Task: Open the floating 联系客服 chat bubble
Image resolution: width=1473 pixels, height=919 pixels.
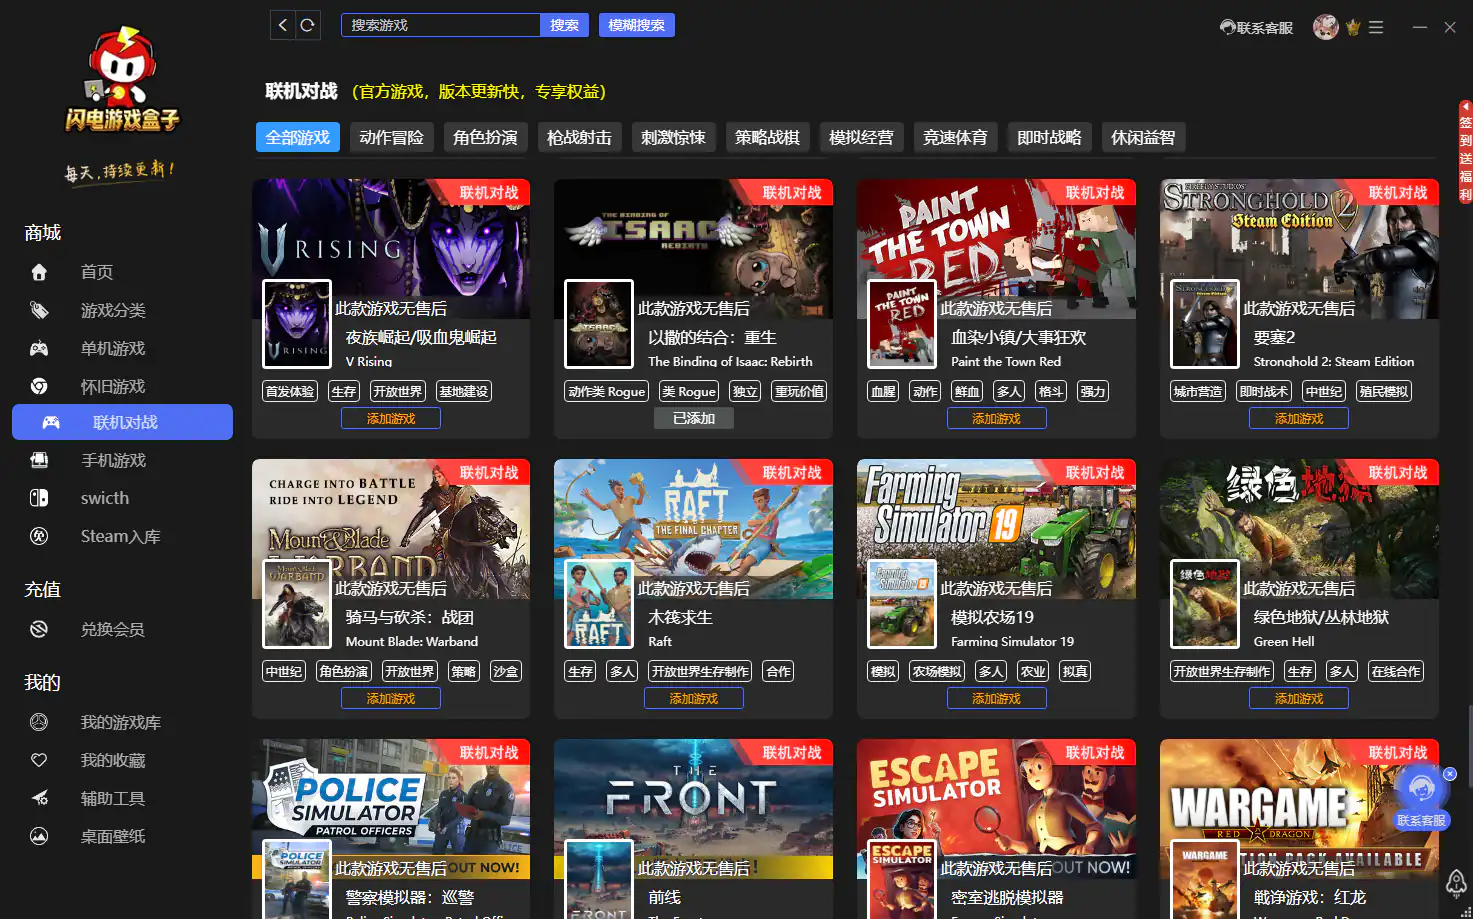Action: pyautogui.click(x=1421, y=798)
